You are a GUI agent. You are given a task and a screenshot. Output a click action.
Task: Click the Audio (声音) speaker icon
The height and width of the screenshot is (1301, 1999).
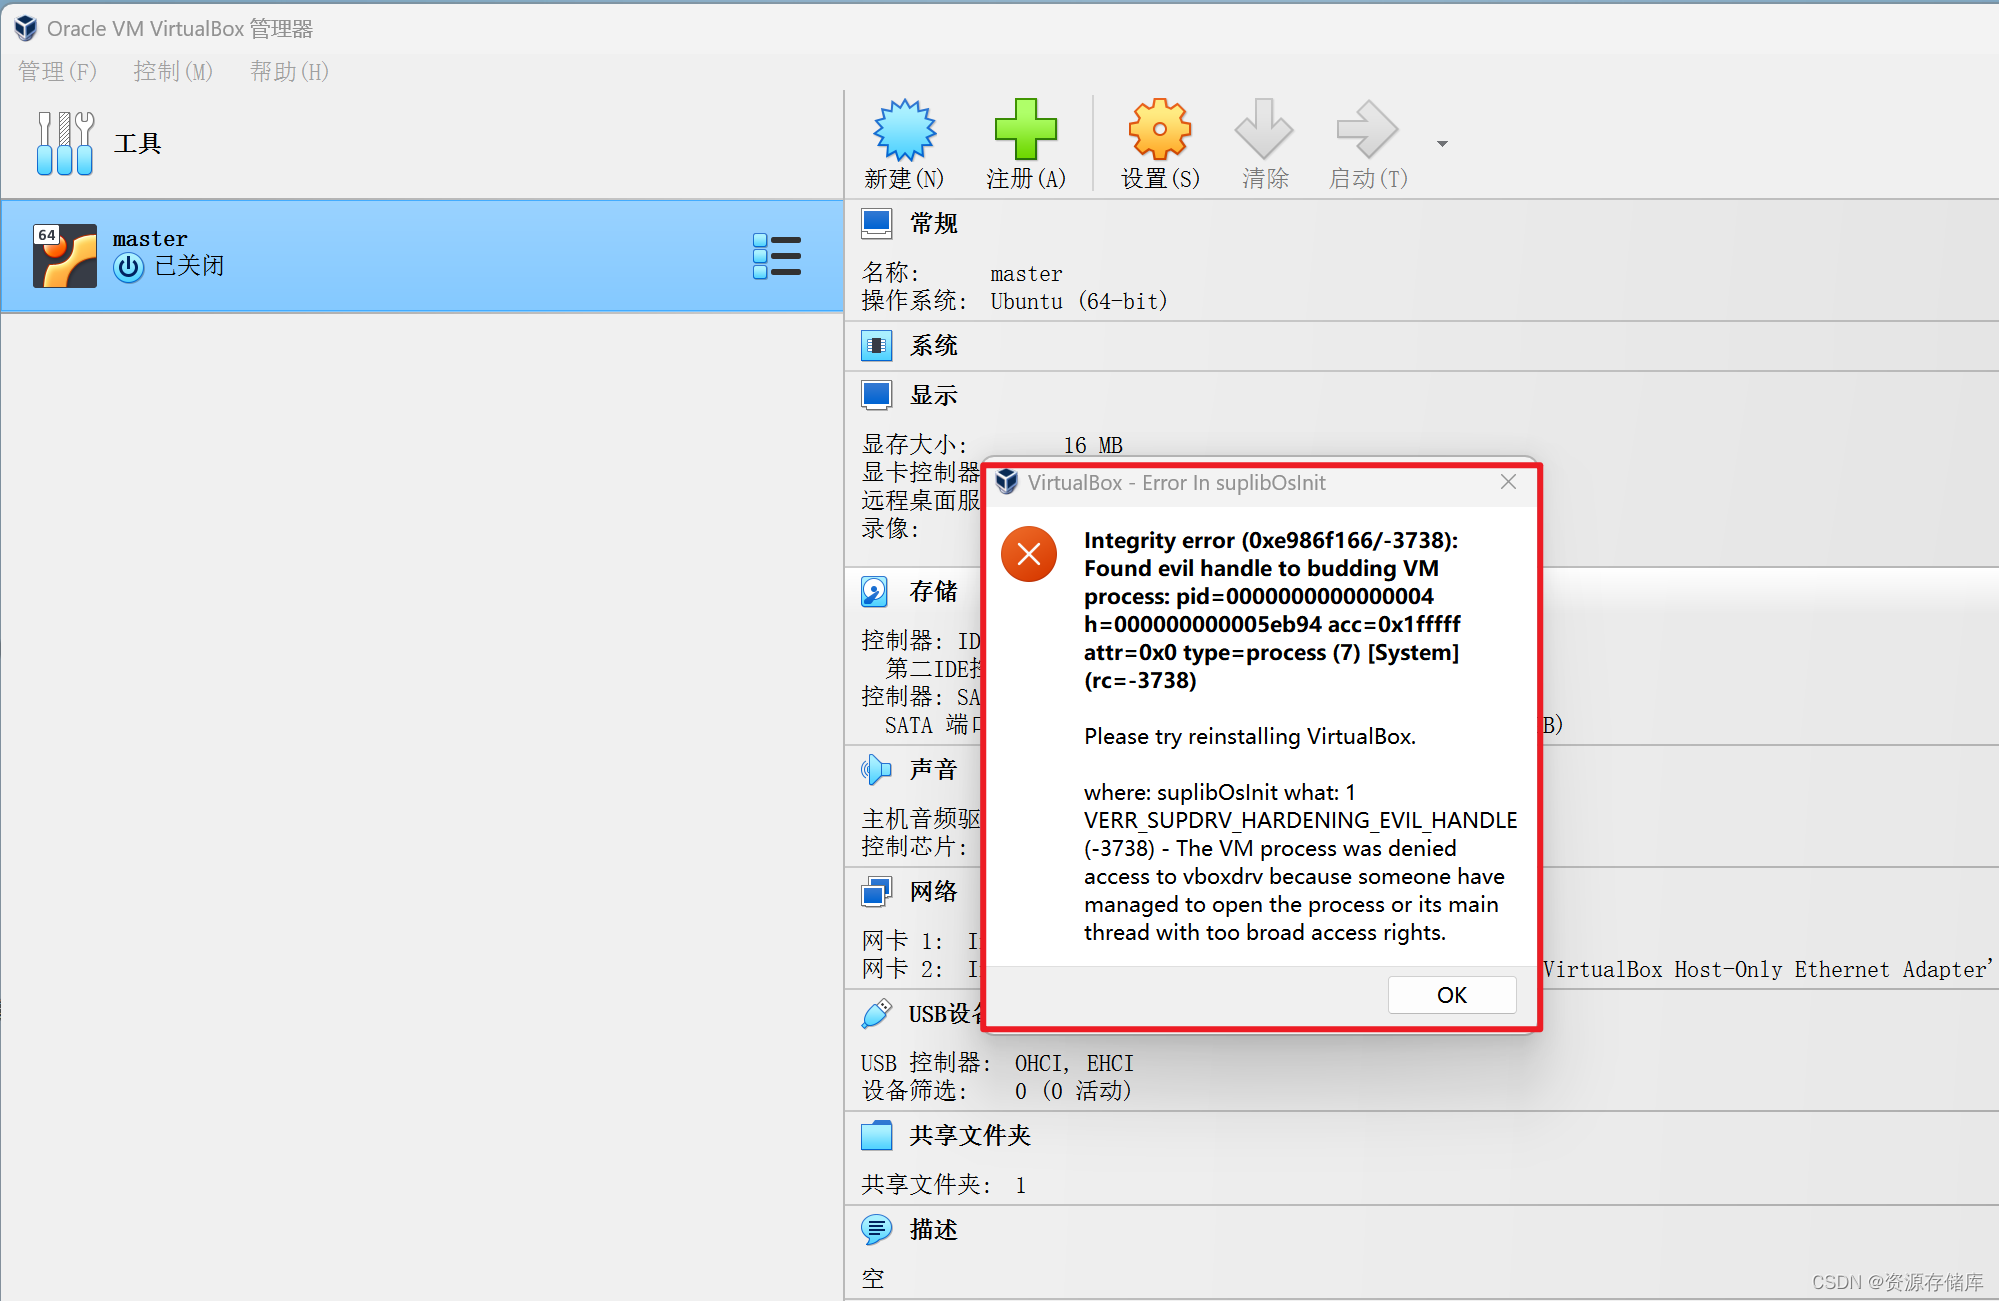(x=876, y=769)
